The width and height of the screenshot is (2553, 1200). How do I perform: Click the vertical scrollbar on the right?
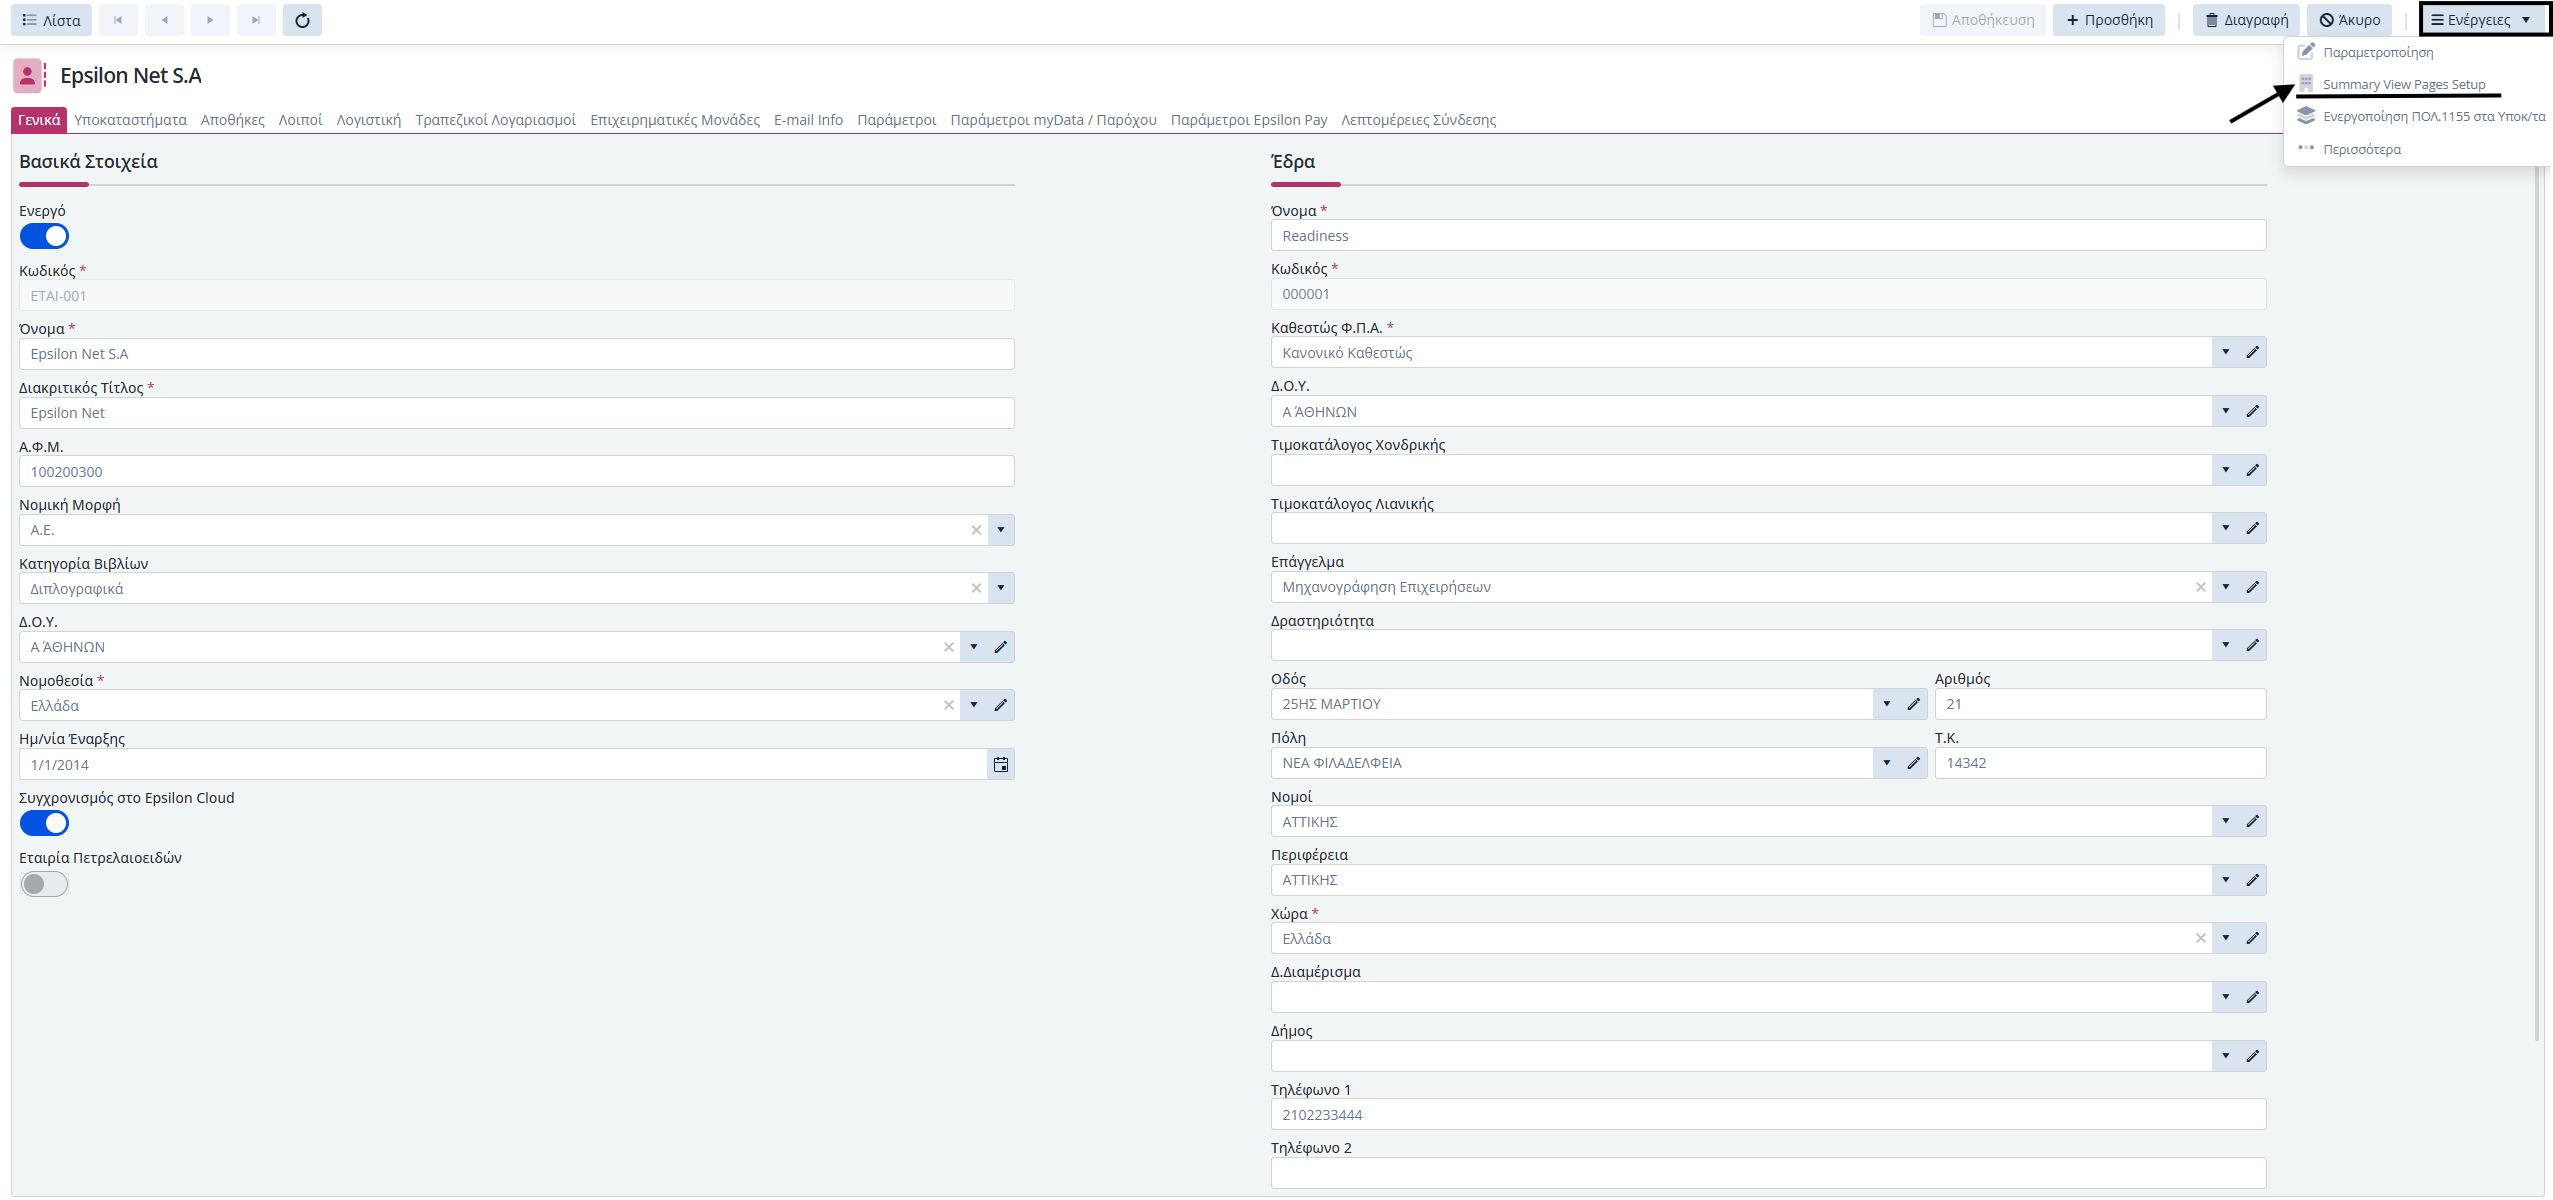[x=2539, y=600]
